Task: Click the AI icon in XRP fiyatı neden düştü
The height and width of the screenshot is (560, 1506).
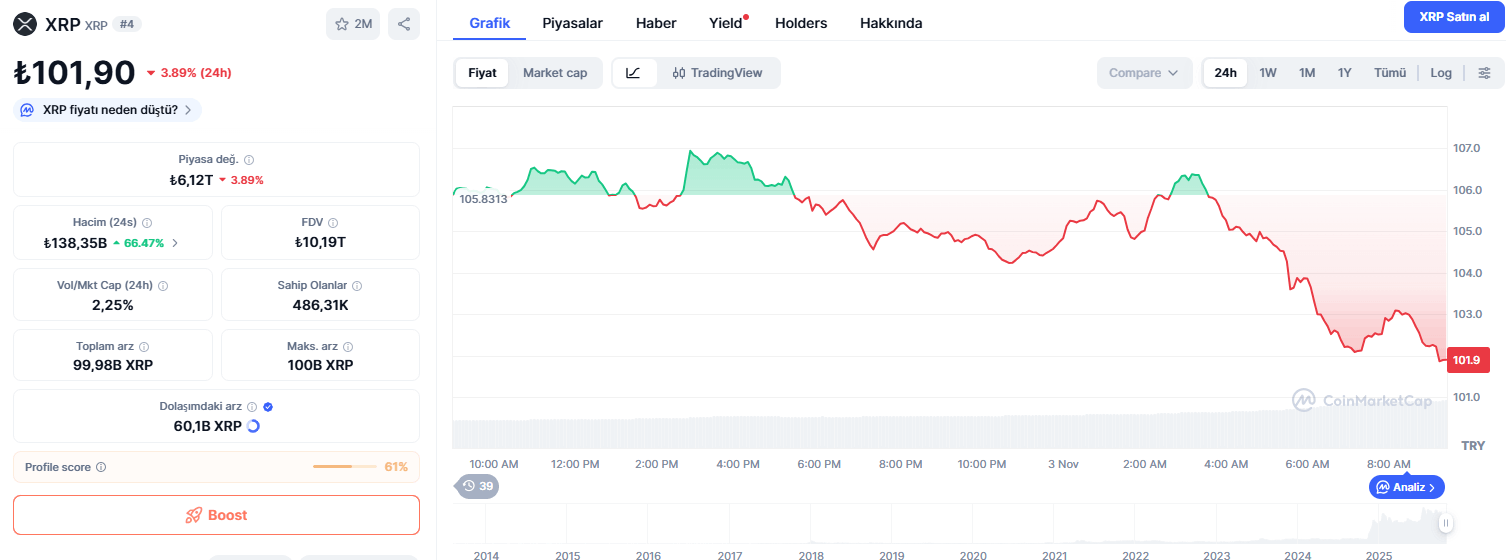Action: (28, 110)
